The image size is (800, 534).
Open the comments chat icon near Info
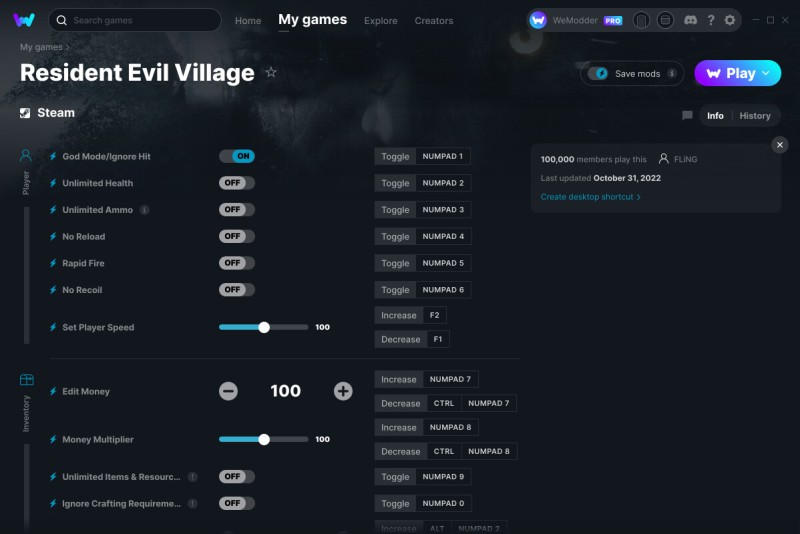pos(687,115)
